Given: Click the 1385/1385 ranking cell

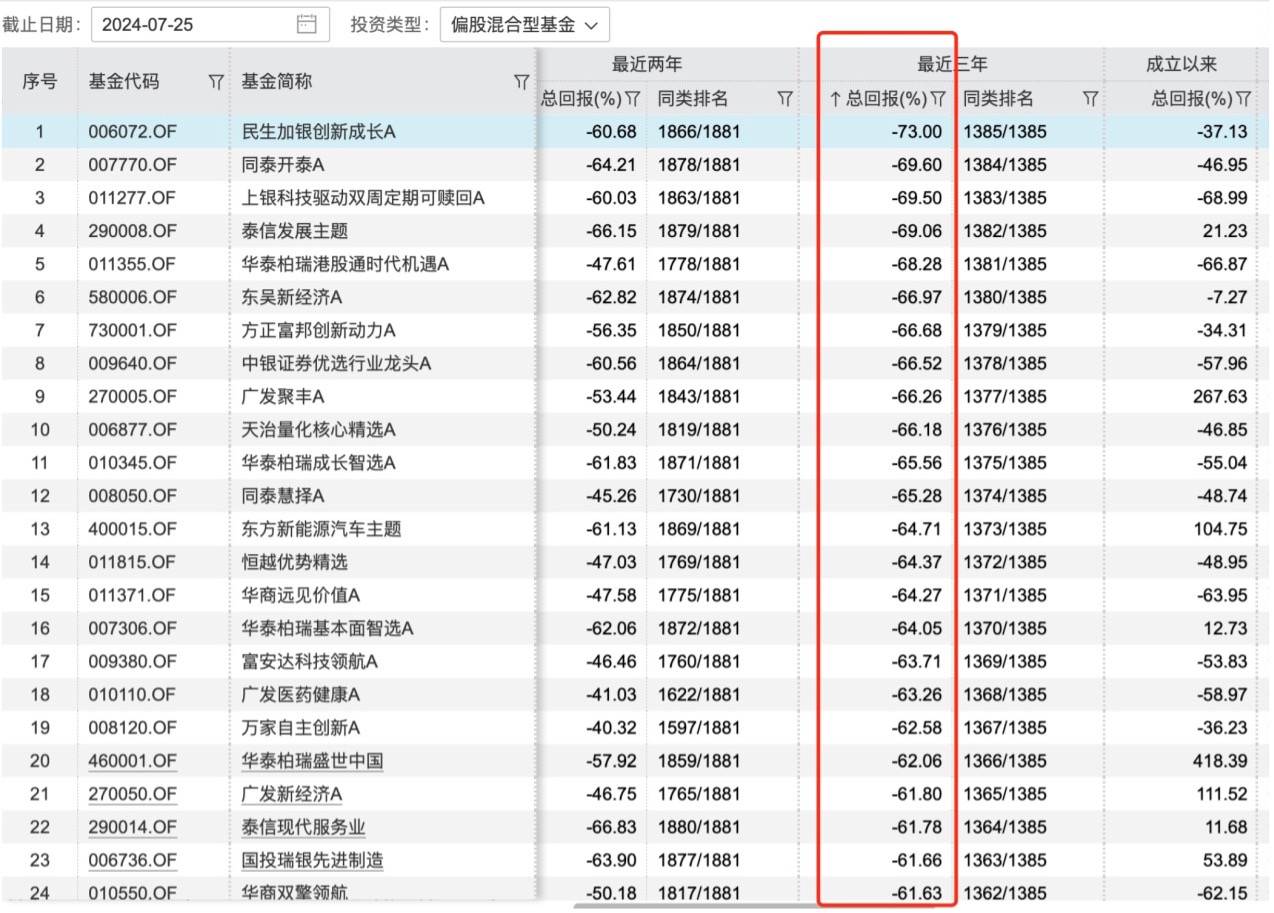Looking at the screenshot, I should [1005, 131].
